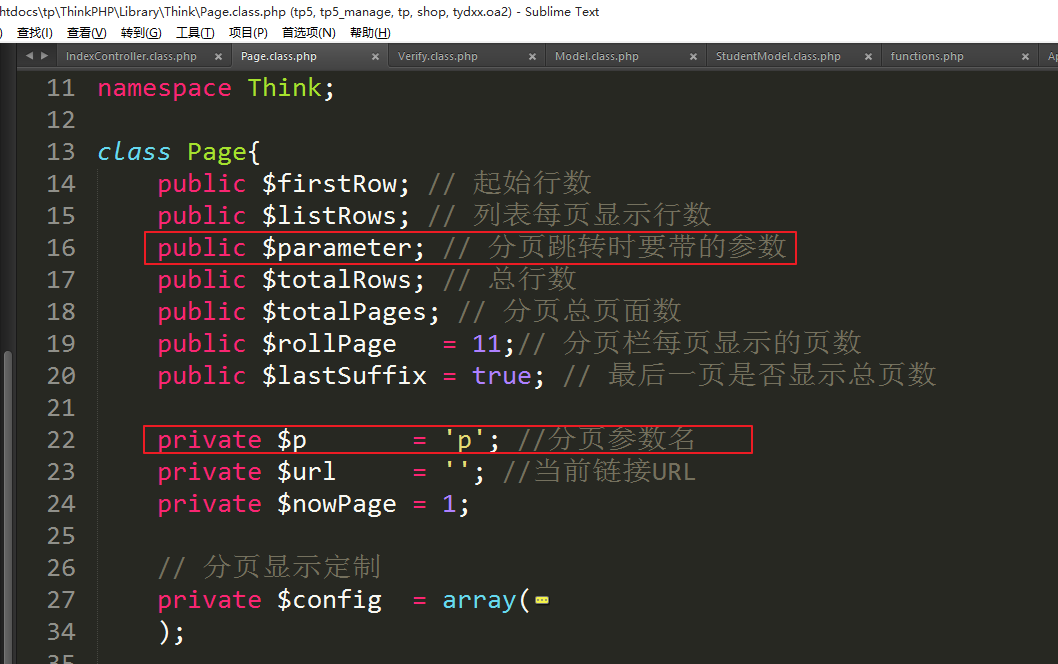Image resolution: width=1058 pixels, height=664 pixels.
Task: Close the StudentModel.class.php tab
Action: click(x=866, y=57)
